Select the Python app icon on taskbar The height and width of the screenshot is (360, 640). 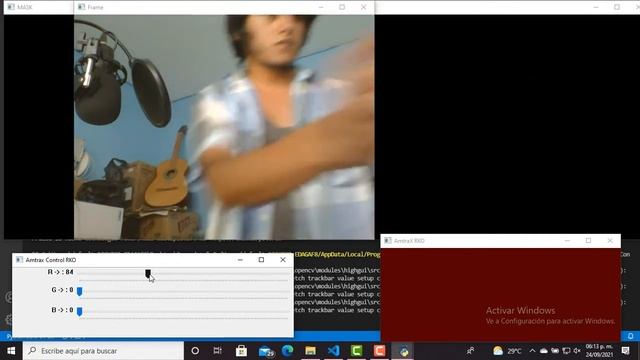[x=404, y=351]
